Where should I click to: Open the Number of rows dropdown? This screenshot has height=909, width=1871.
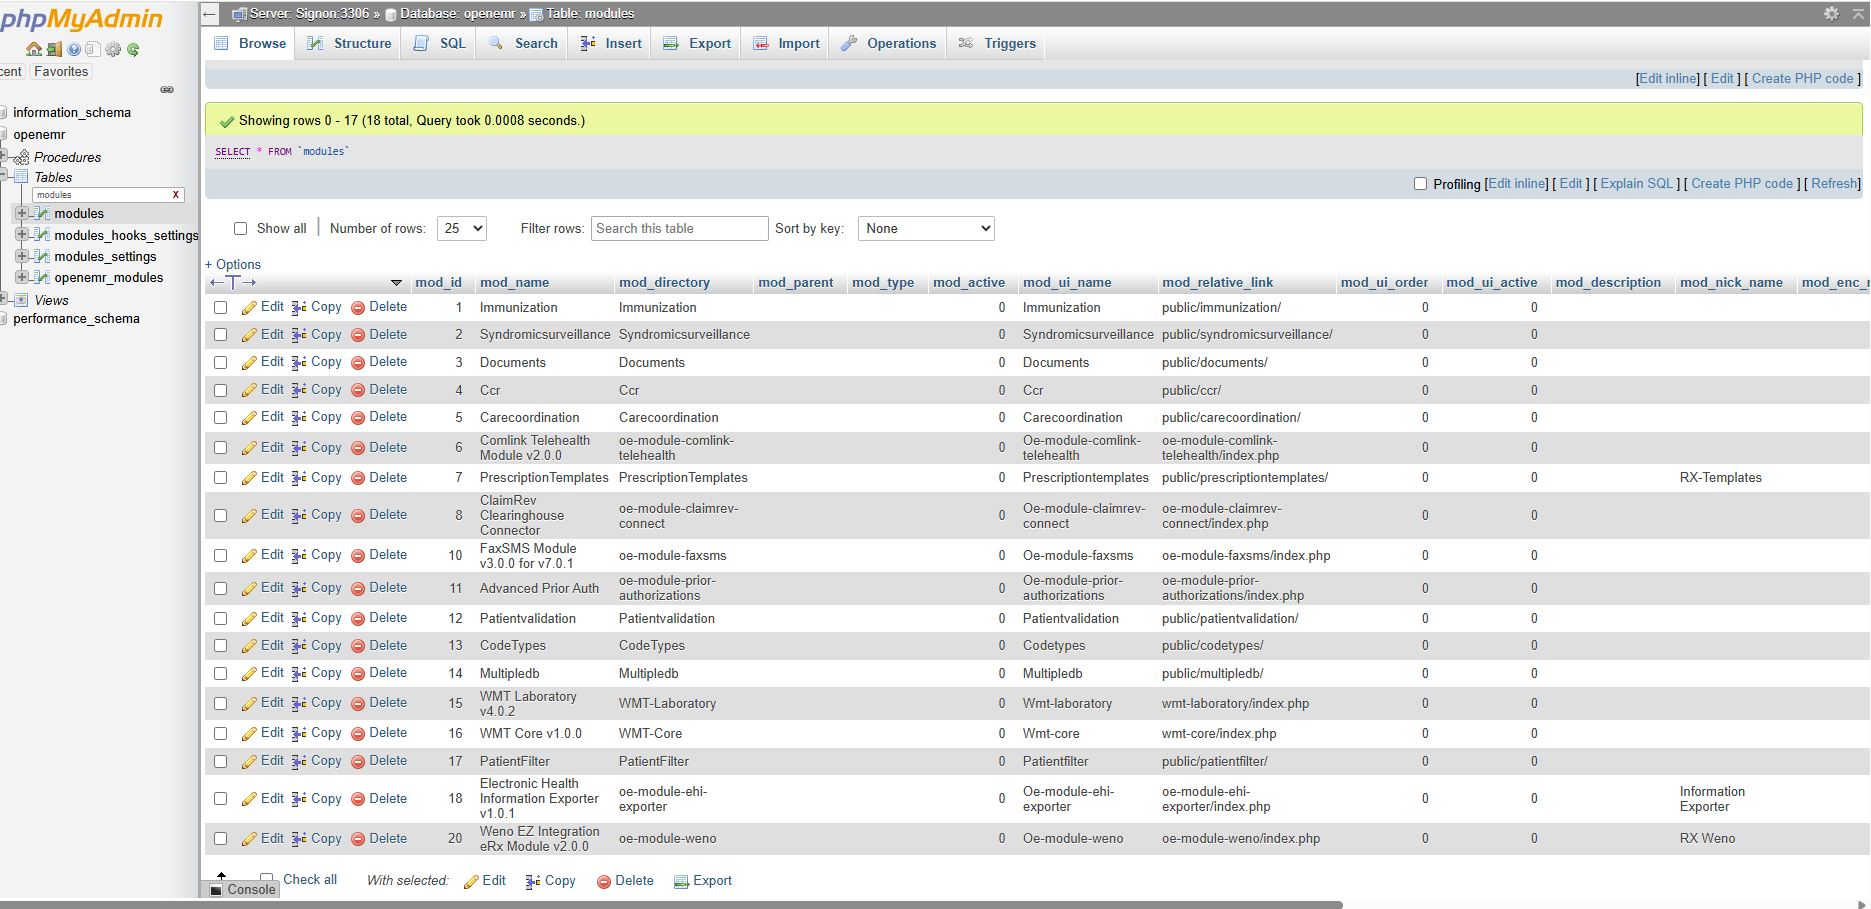tap(461, 228)
